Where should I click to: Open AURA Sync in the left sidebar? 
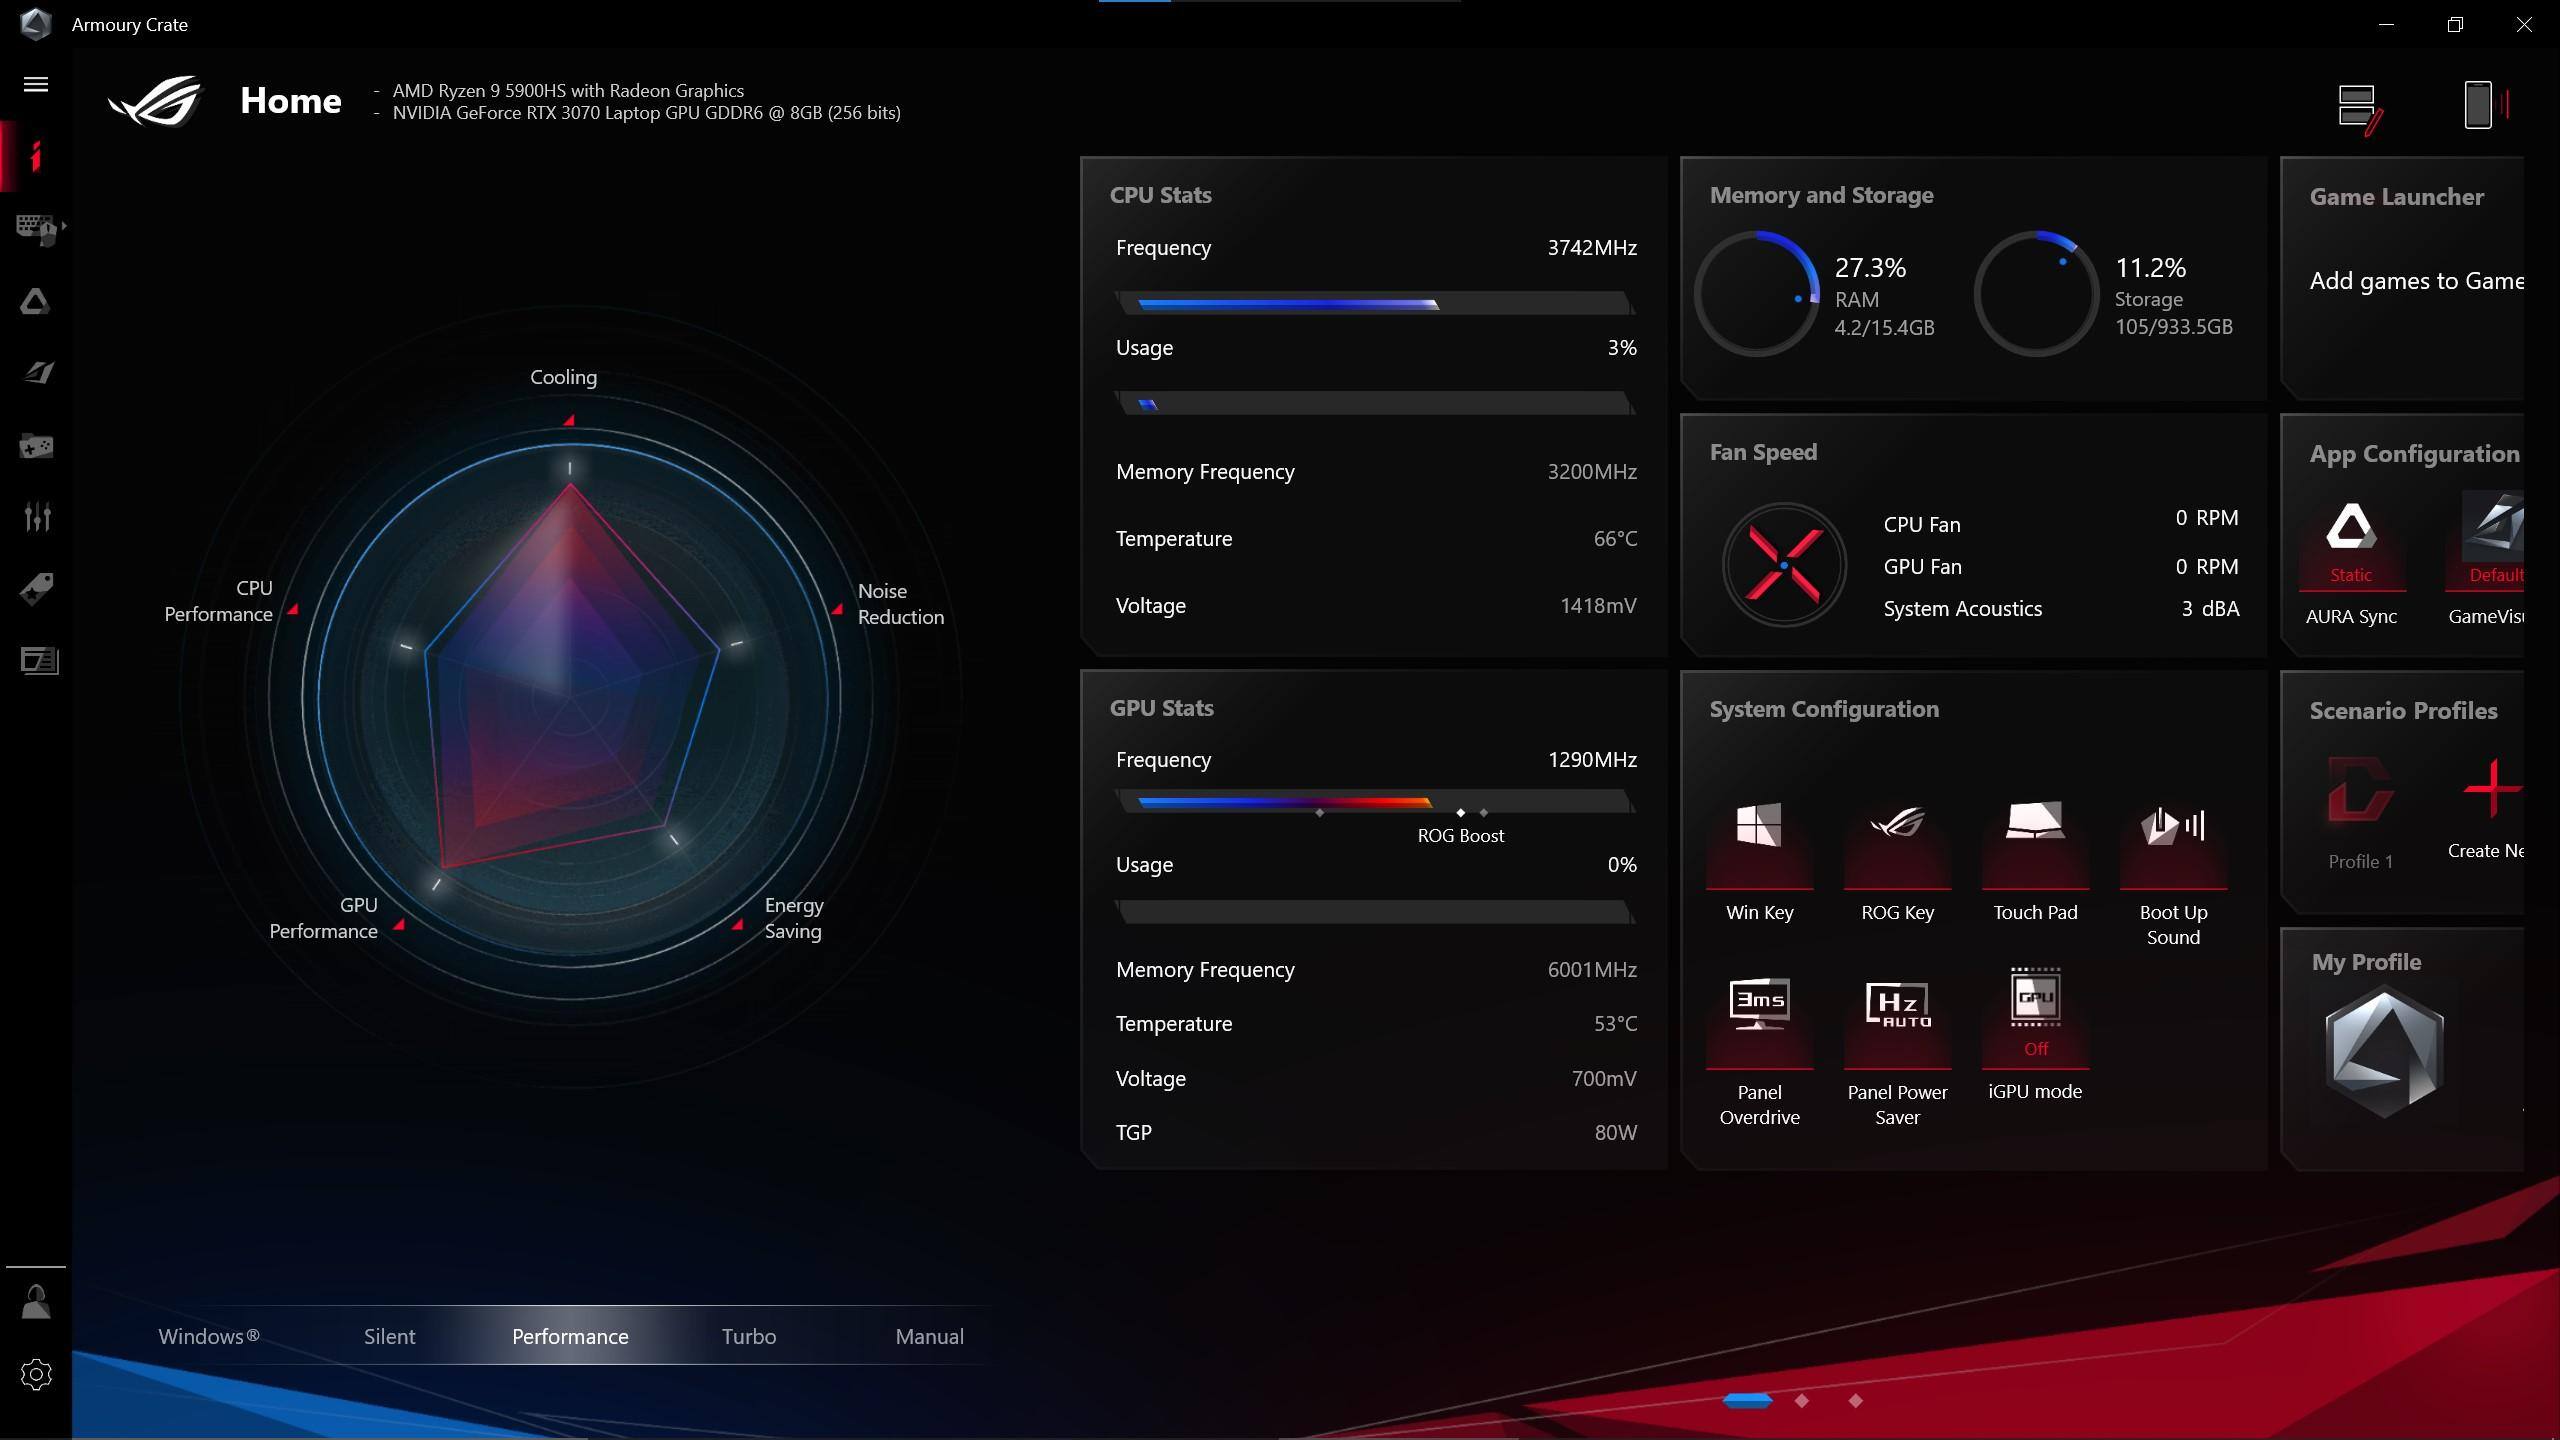click(x=36, y=301)
